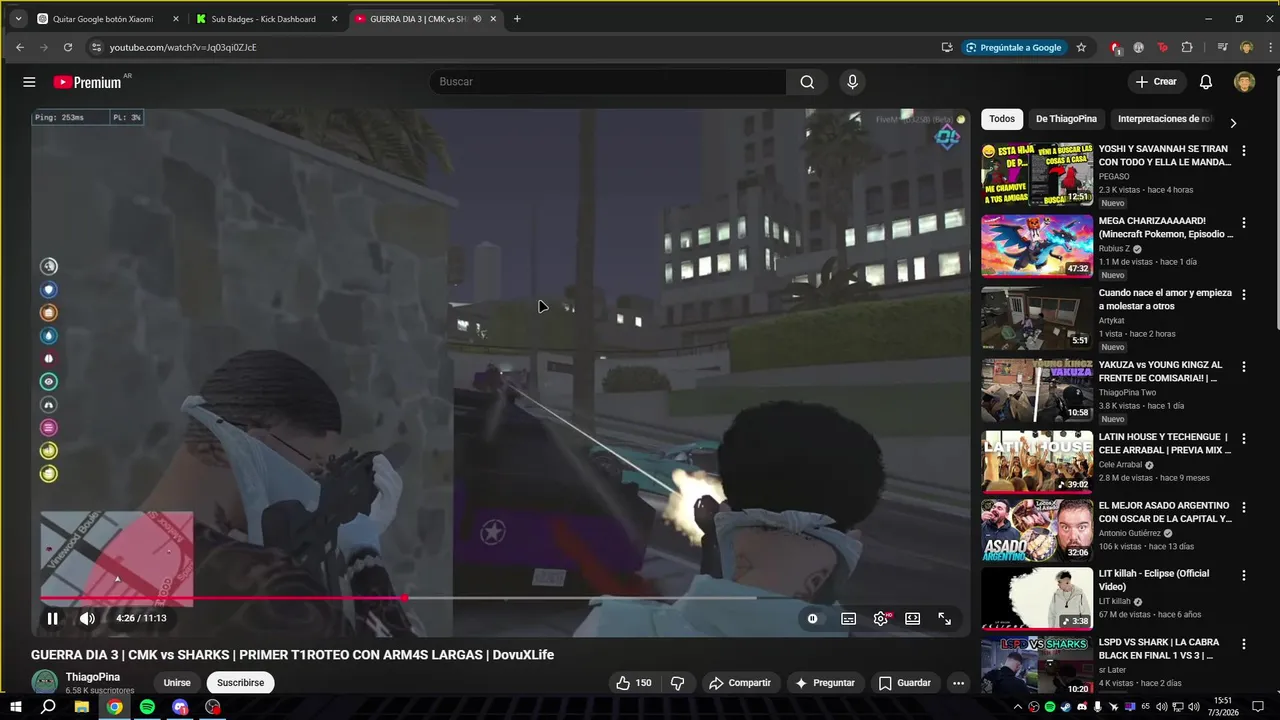The image size is (1280, 720).
Task: Open options for EL MEJOR ASADO ARGENTINO video
Action: 1244,507
